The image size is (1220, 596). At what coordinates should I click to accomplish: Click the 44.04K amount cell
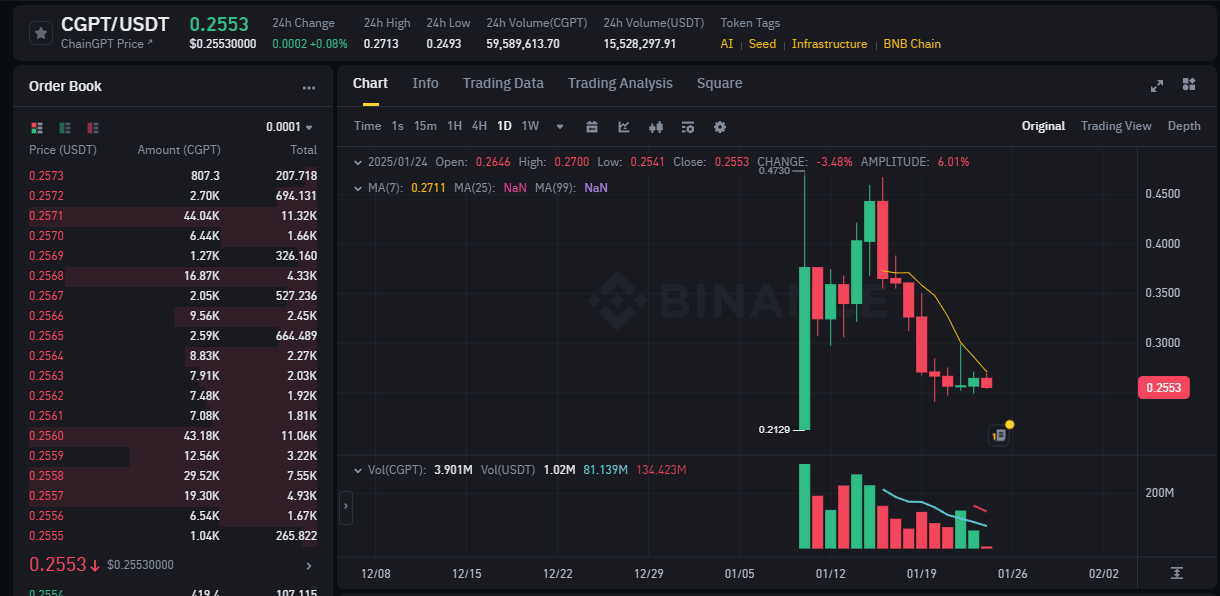click(202, 216)
